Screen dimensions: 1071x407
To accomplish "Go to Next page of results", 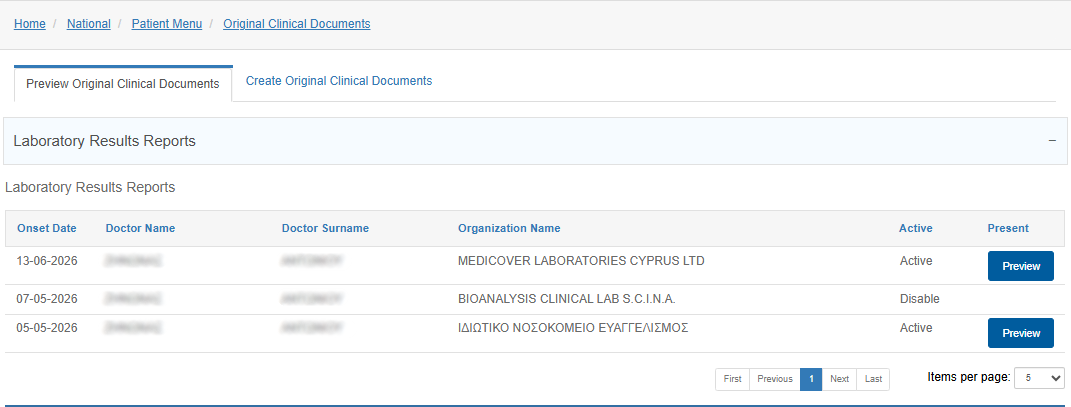I will pyautogui.click(x=839, y=379).
